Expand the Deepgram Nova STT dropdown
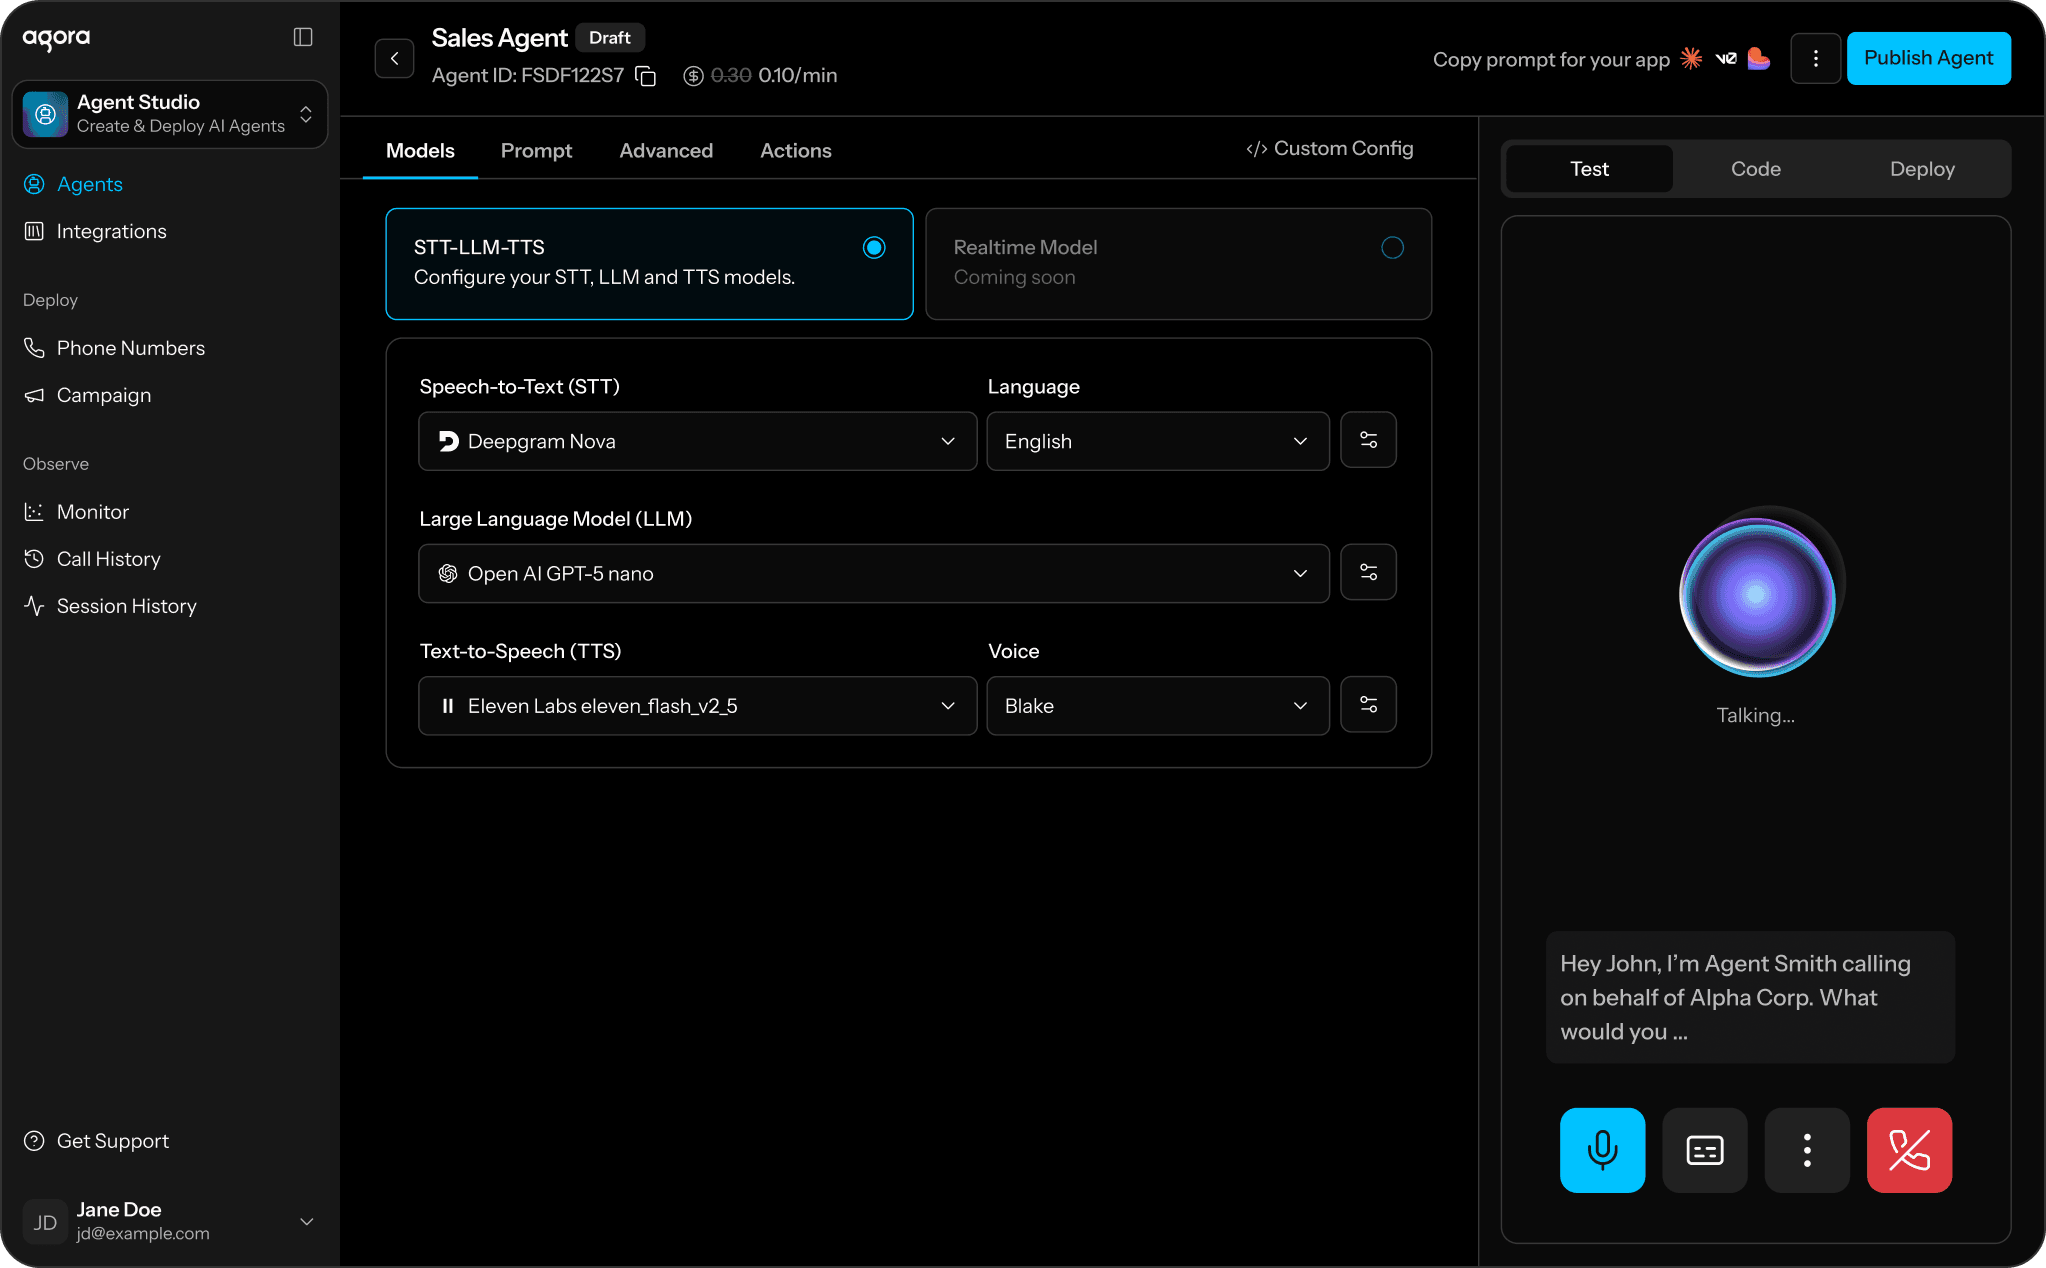The width and height of the screenshot is (2046, 1268). 697,441
